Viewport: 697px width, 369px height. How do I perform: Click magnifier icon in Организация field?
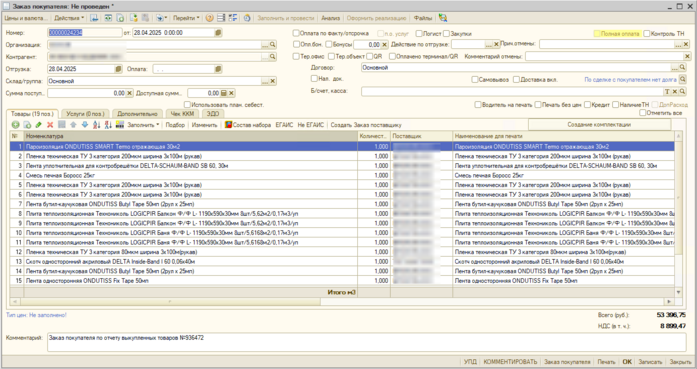tap(272, 44)
